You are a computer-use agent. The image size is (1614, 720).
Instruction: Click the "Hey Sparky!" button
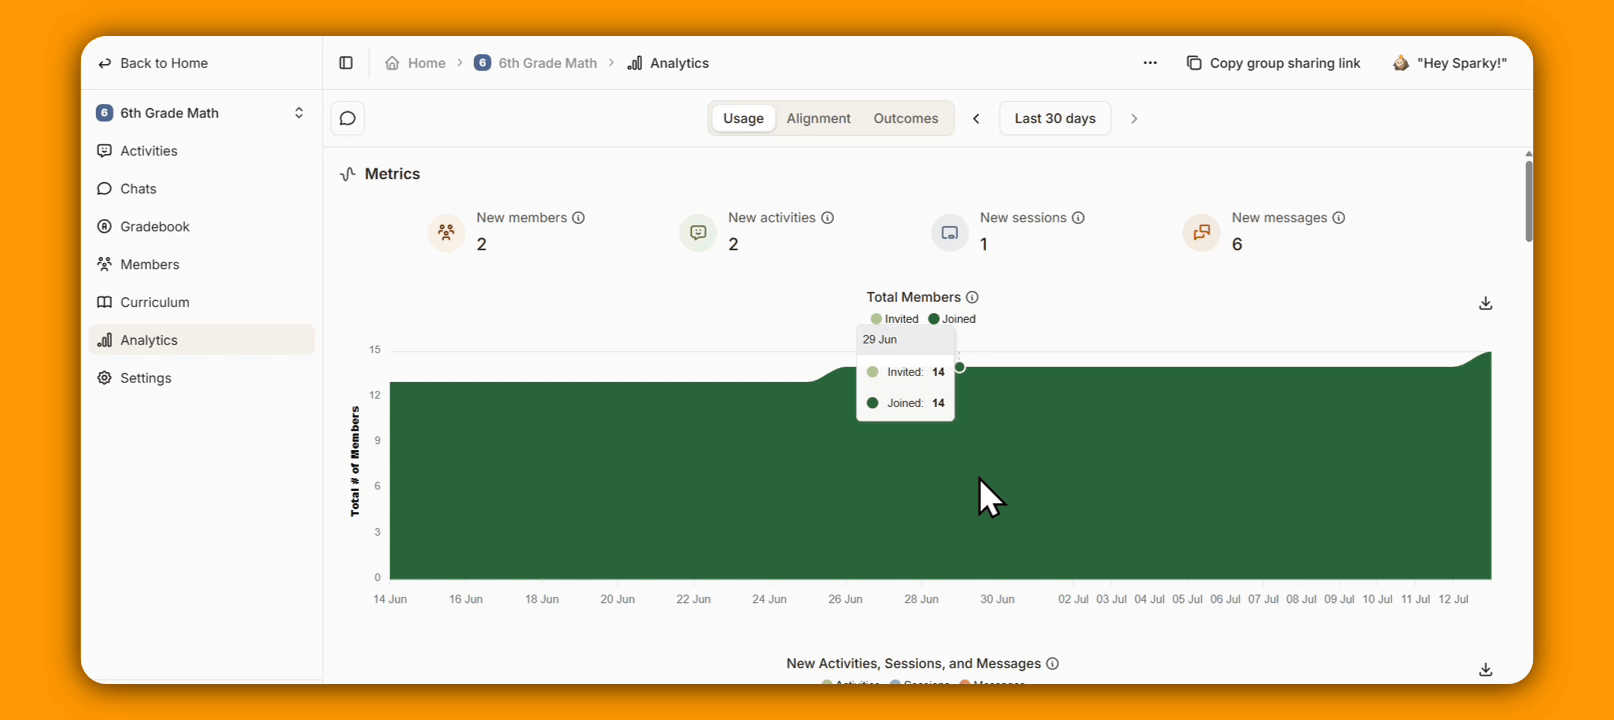coord(1449,63)
